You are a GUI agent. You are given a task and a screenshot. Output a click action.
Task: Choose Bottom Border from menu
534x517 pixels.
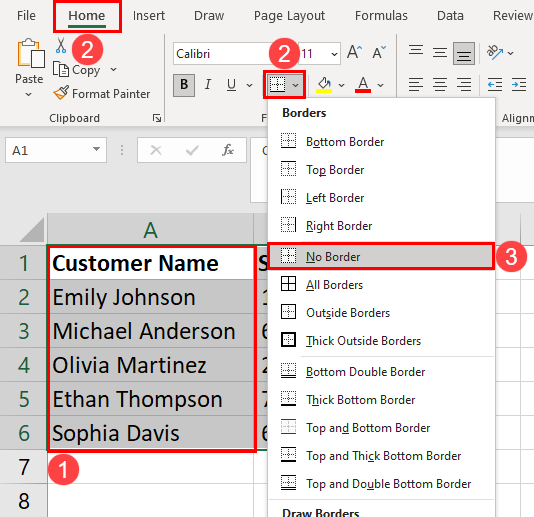tap(381, 141)
